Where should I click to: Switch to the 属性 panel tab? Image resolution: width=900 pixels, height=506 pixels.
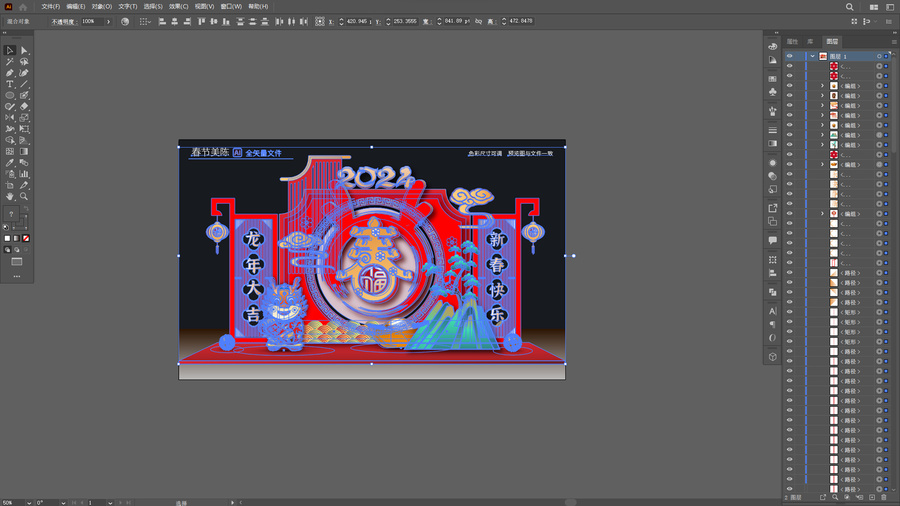pos(793,41)
